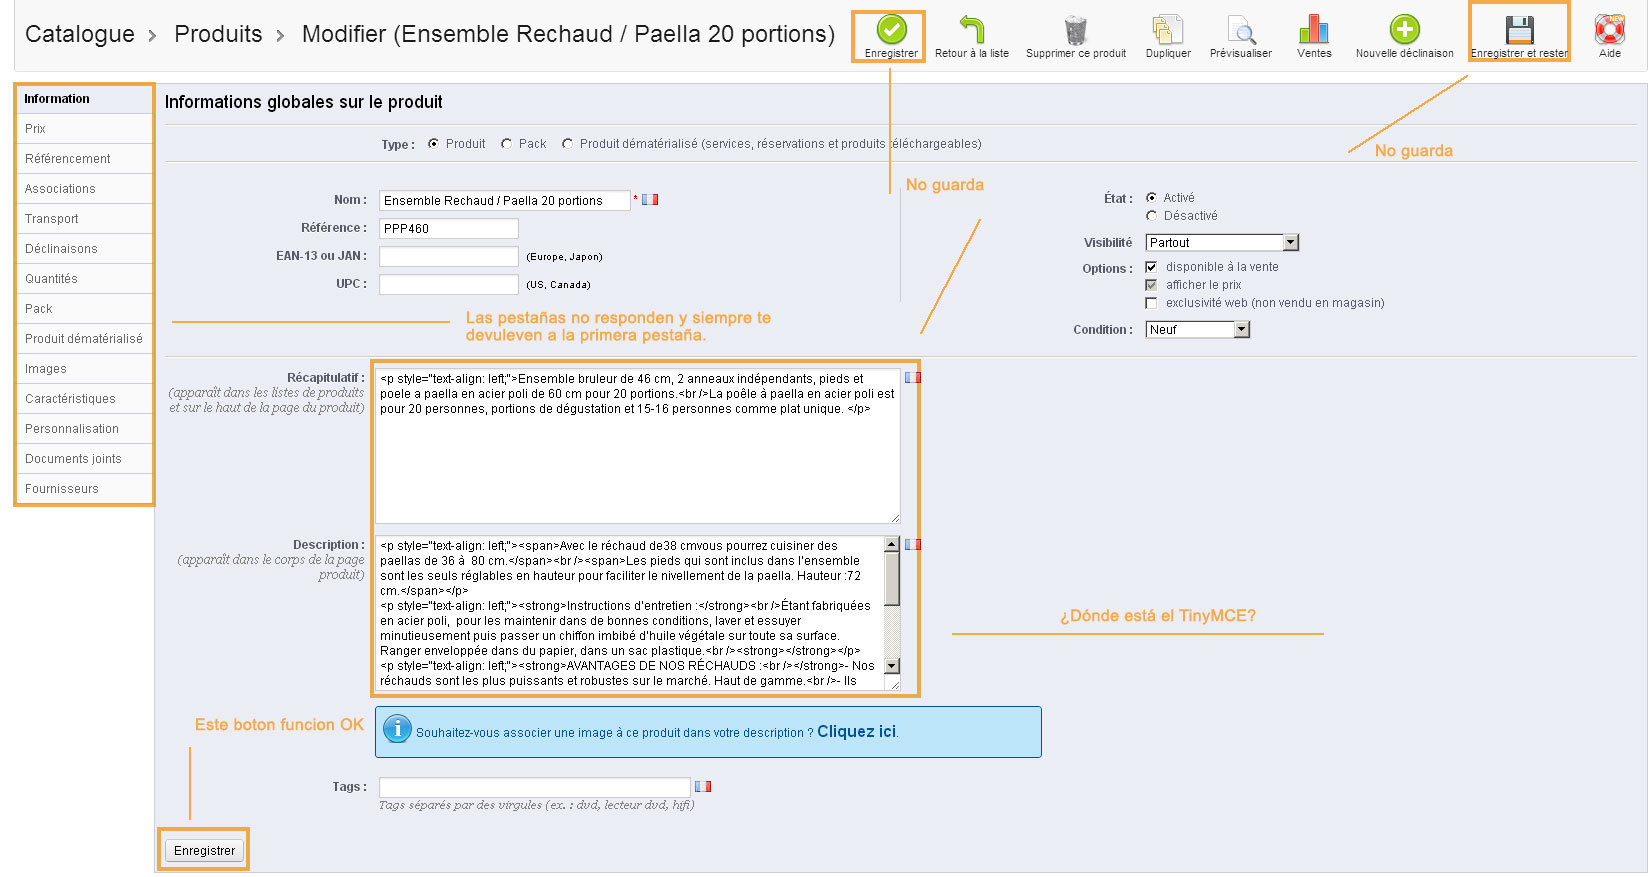Select Produit dématérialisé type radio button
This screenshot has width=1651, height=877.
567,143
